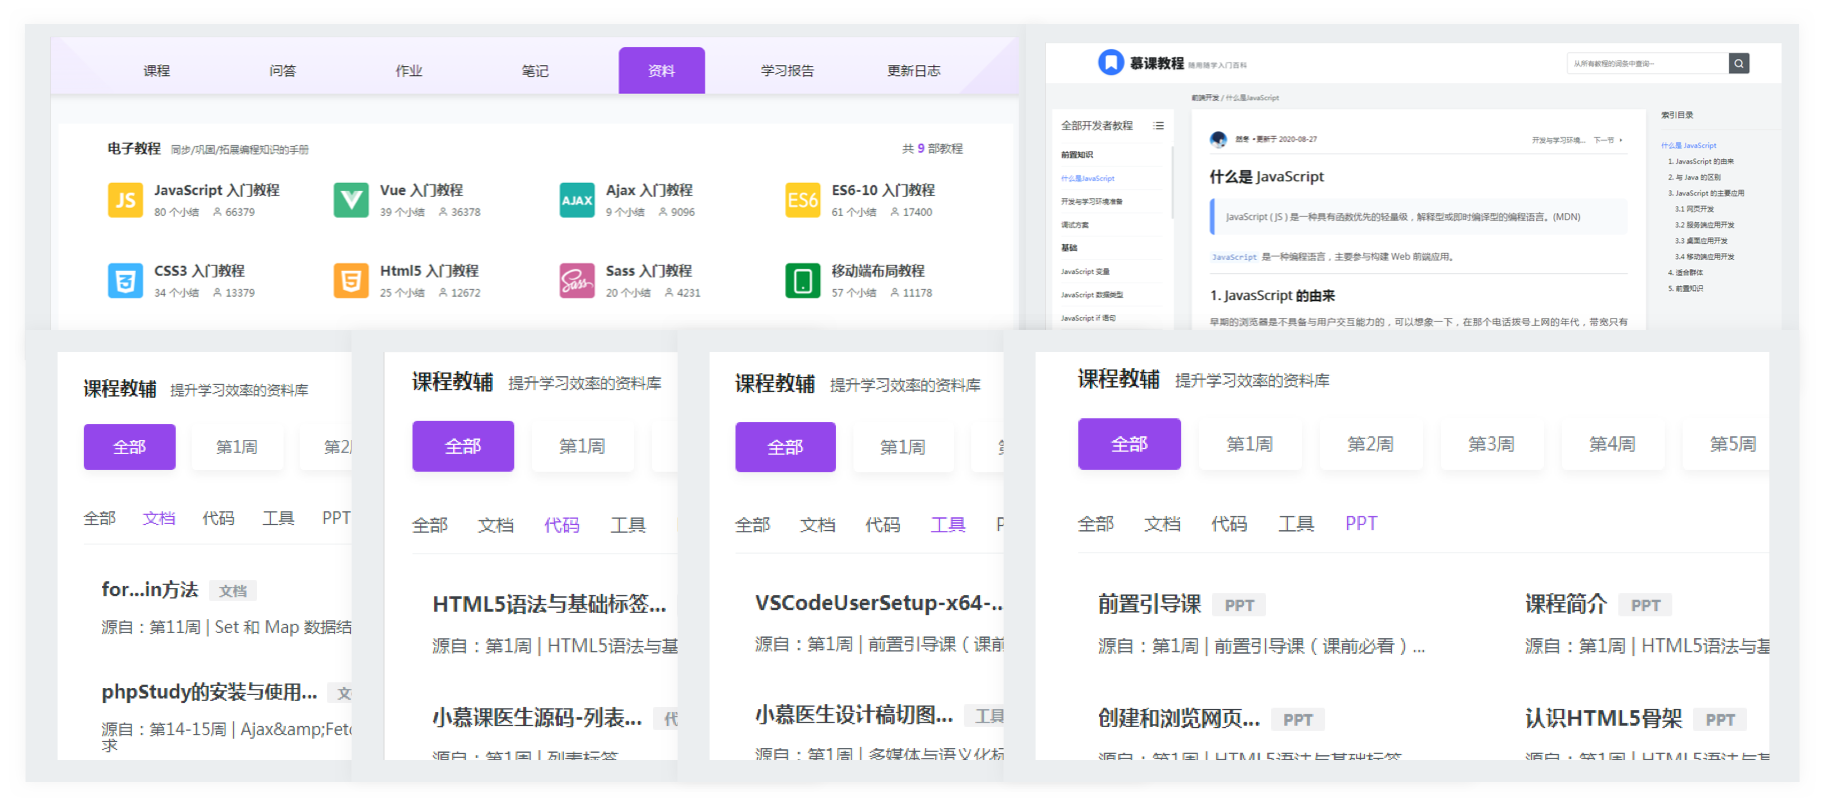Click the green Vue tutorial icon

coord(351,200)
